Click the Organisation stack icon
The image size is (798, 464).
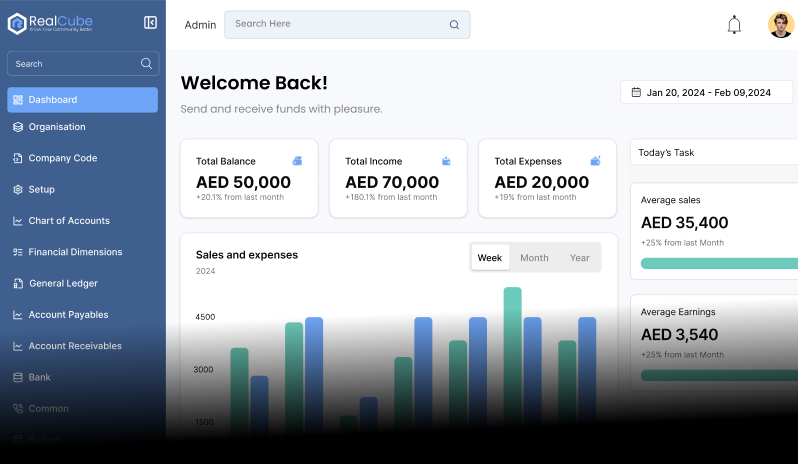coord(18,127)
